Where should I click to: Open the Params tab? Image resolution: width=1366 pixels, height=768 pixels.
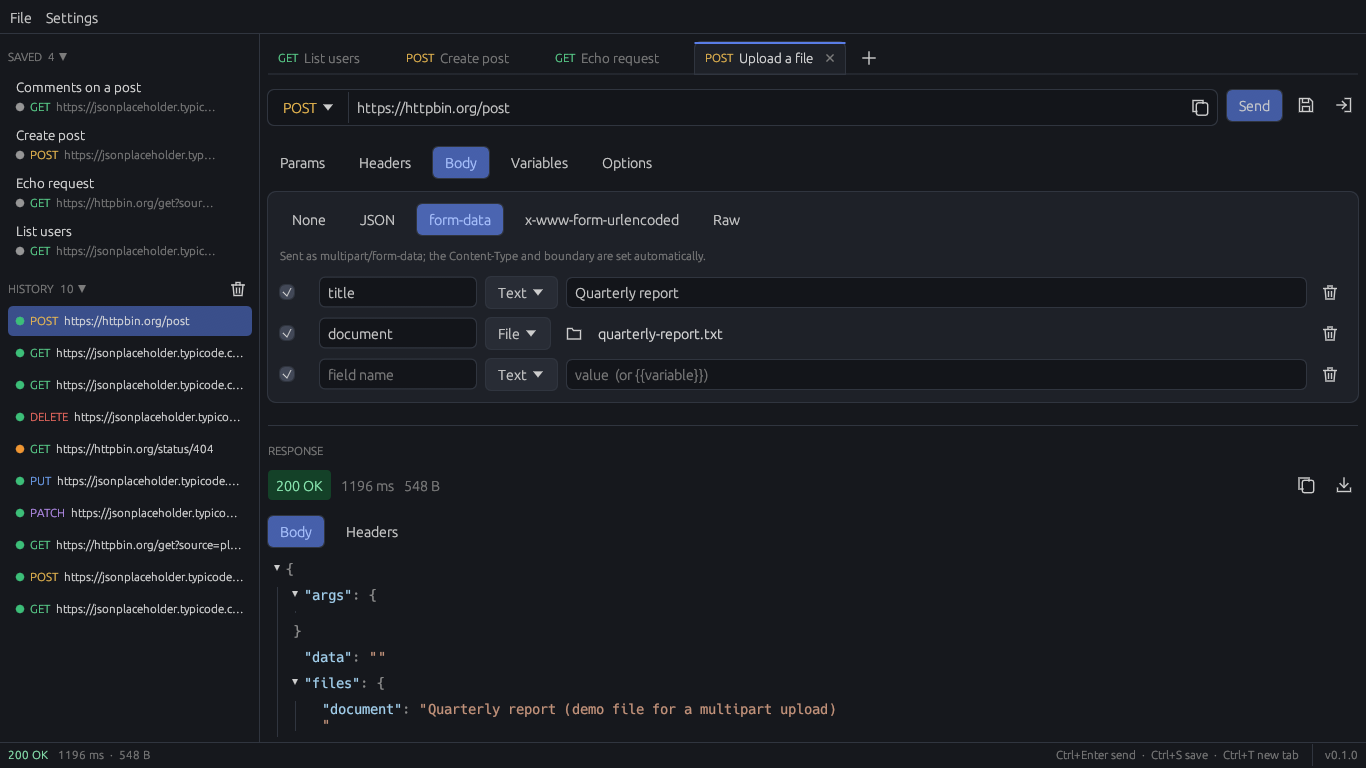click(x=302, y=163)
